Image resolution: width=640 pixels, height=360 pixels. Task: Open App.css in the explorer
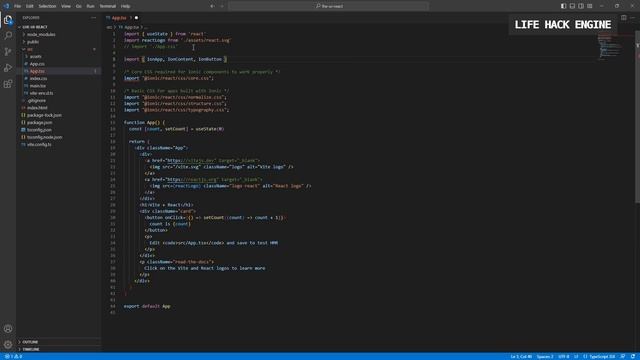coord(37,64)
